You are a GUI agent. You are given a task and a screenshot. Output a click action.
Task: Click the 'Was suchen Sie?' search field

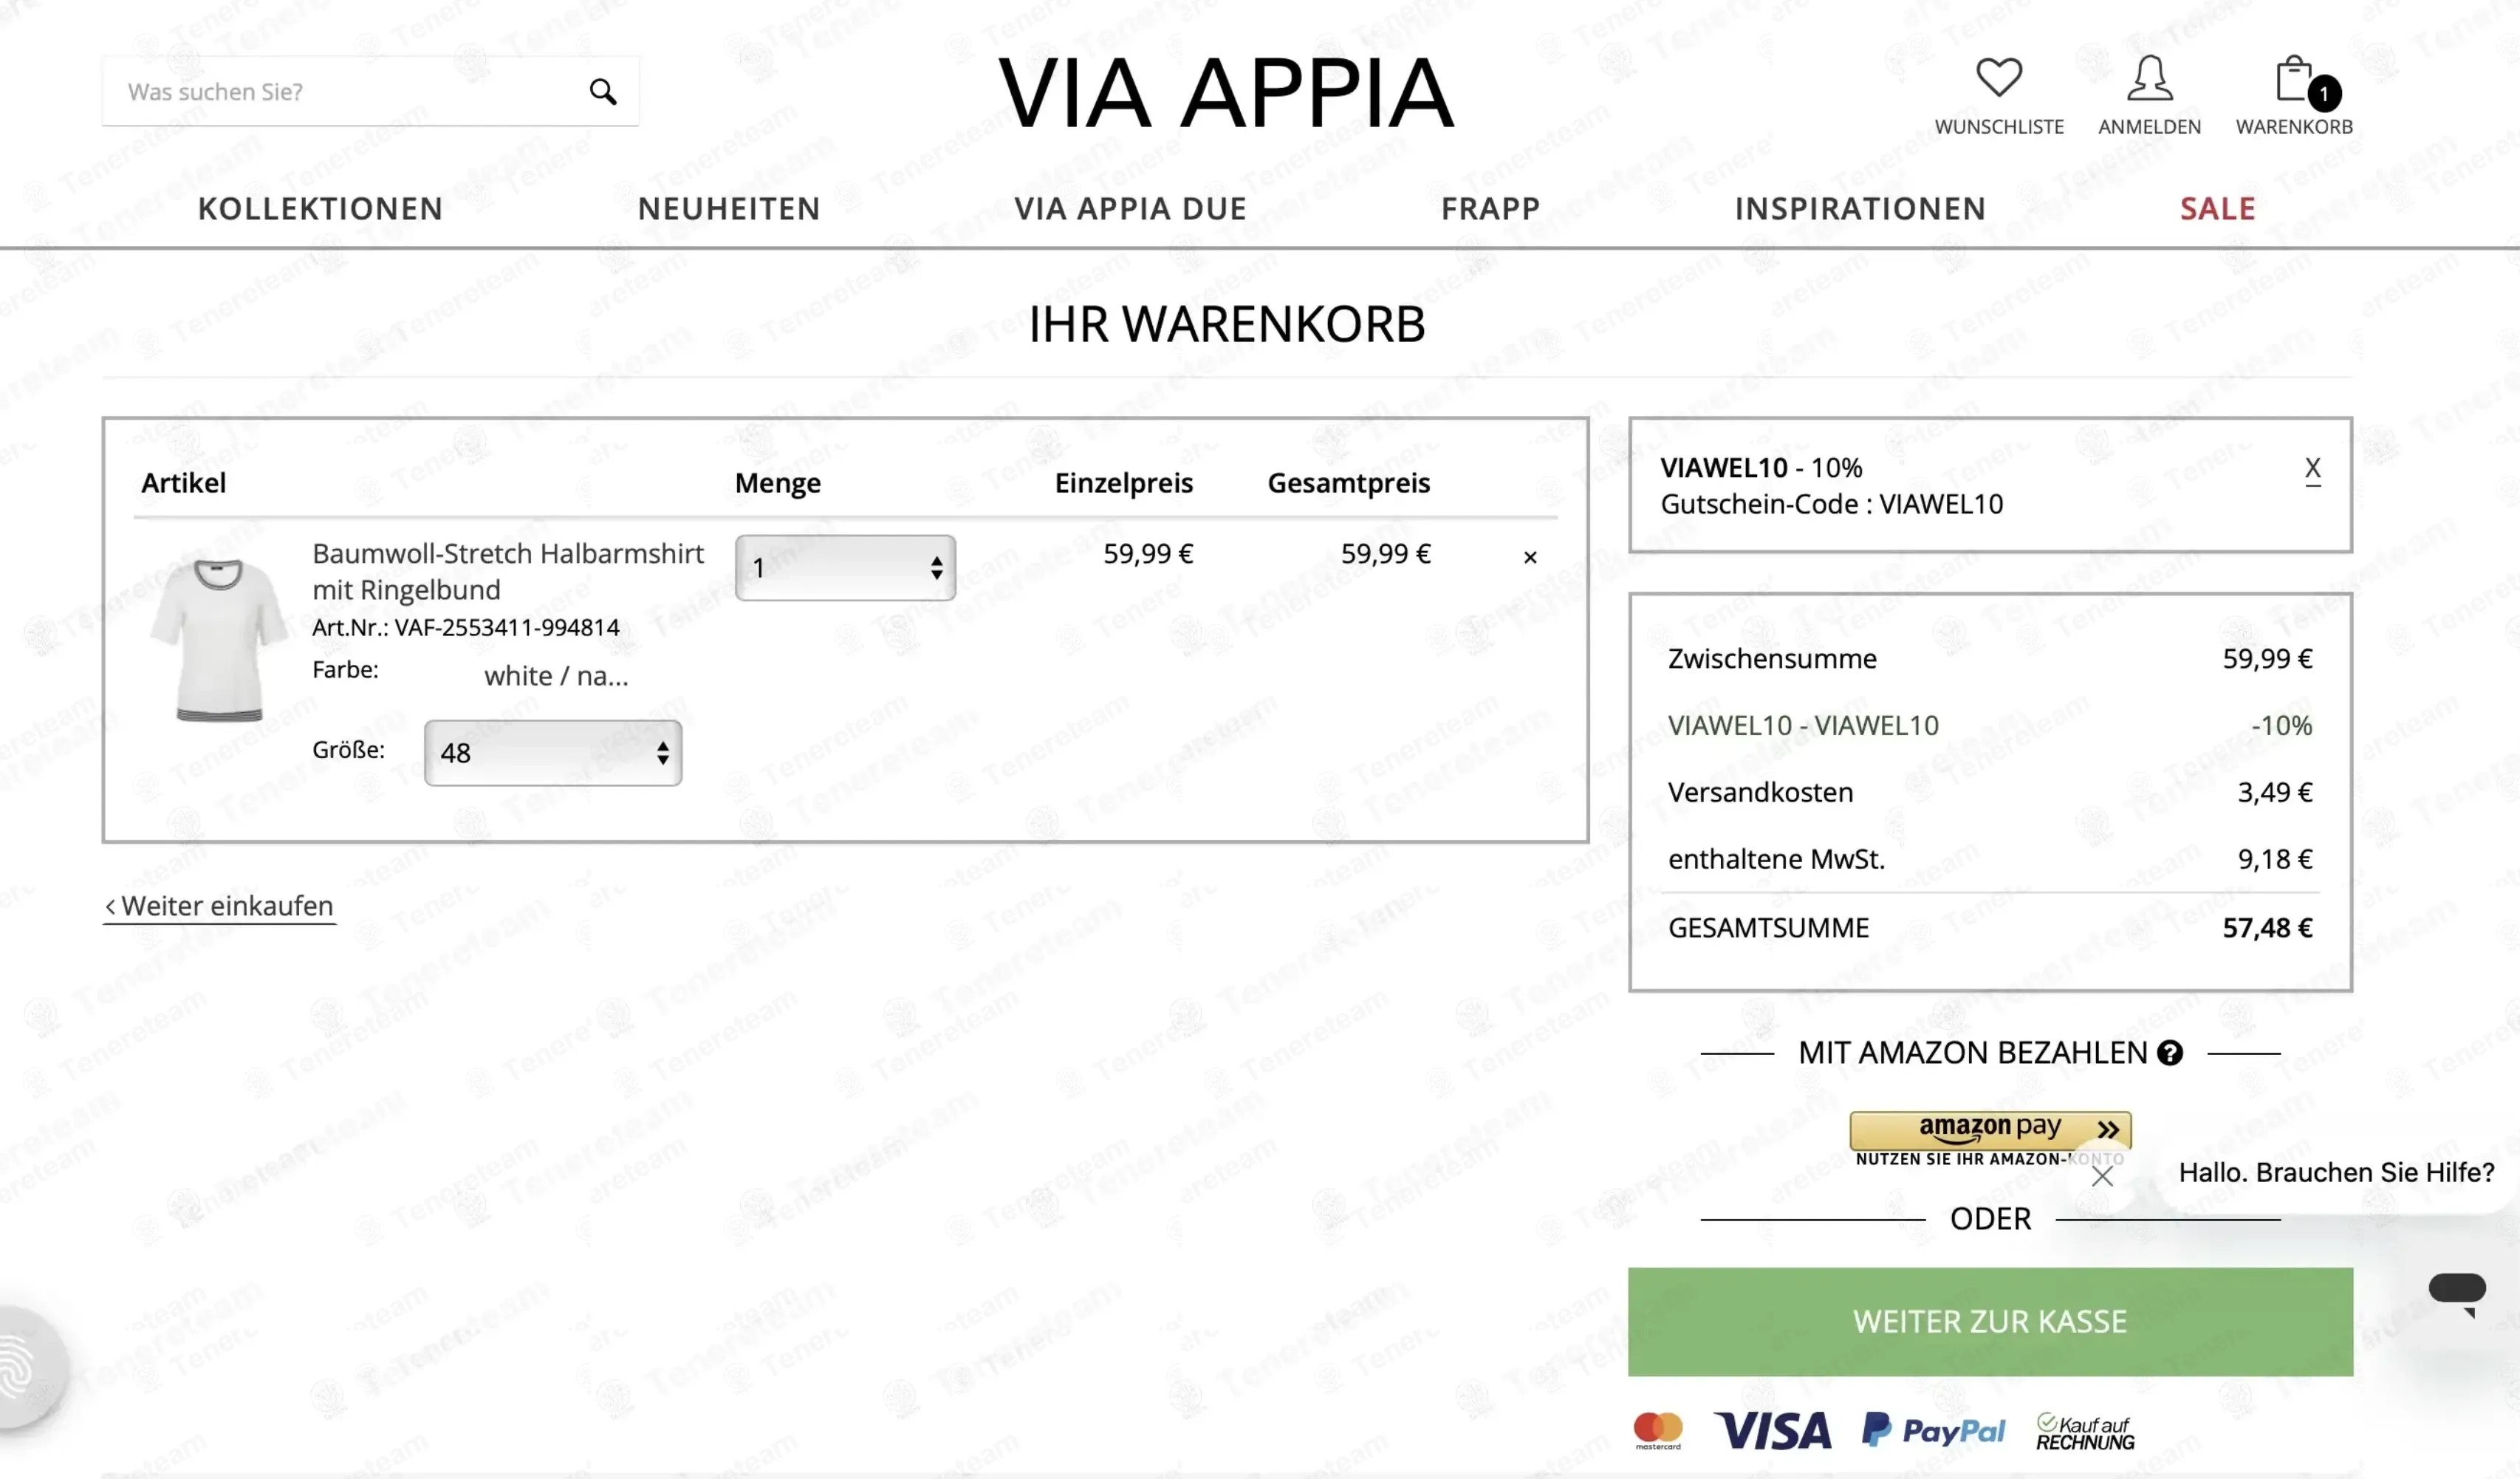point(345,91)
